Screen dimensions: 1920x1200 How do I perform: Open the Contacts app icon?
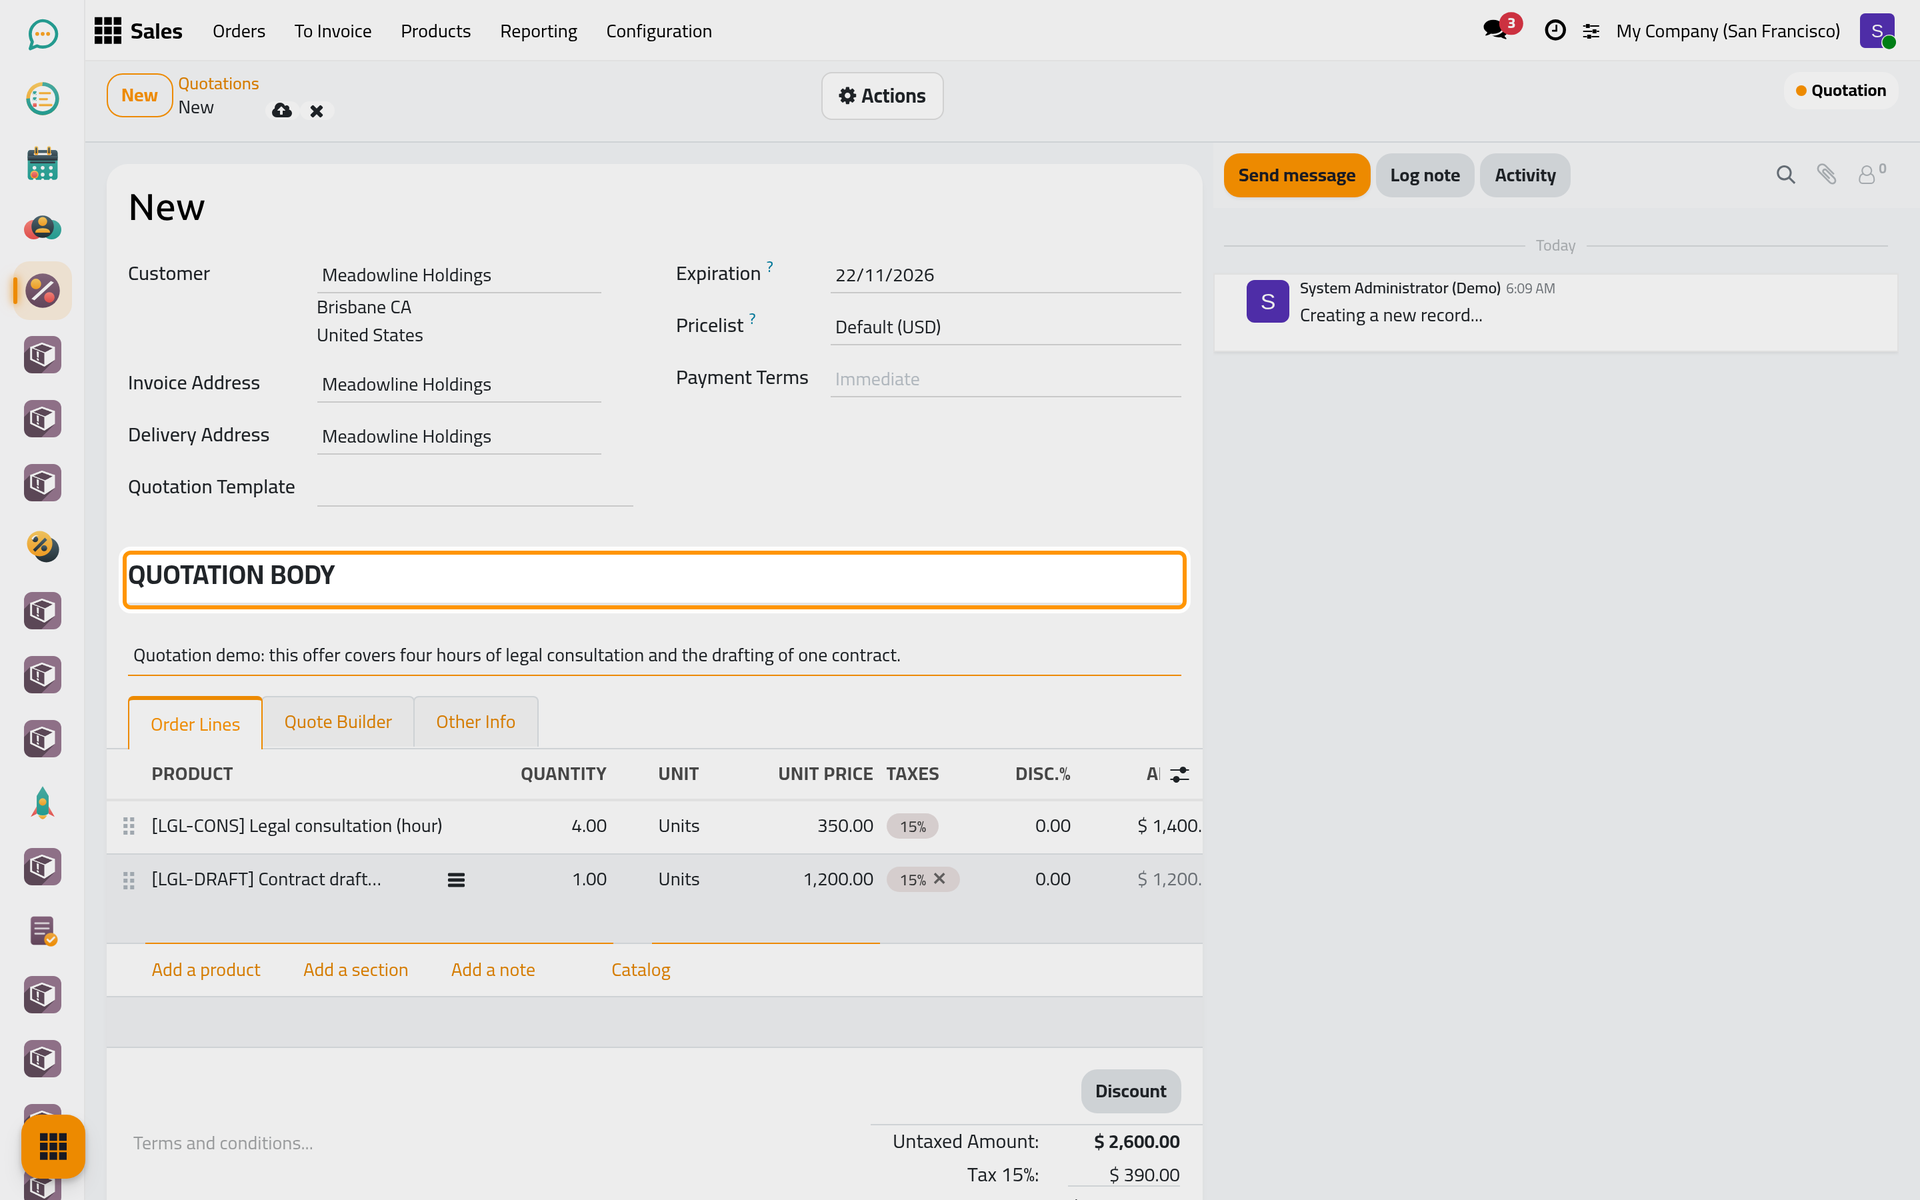pyautogui.click(x=42, y=227)
